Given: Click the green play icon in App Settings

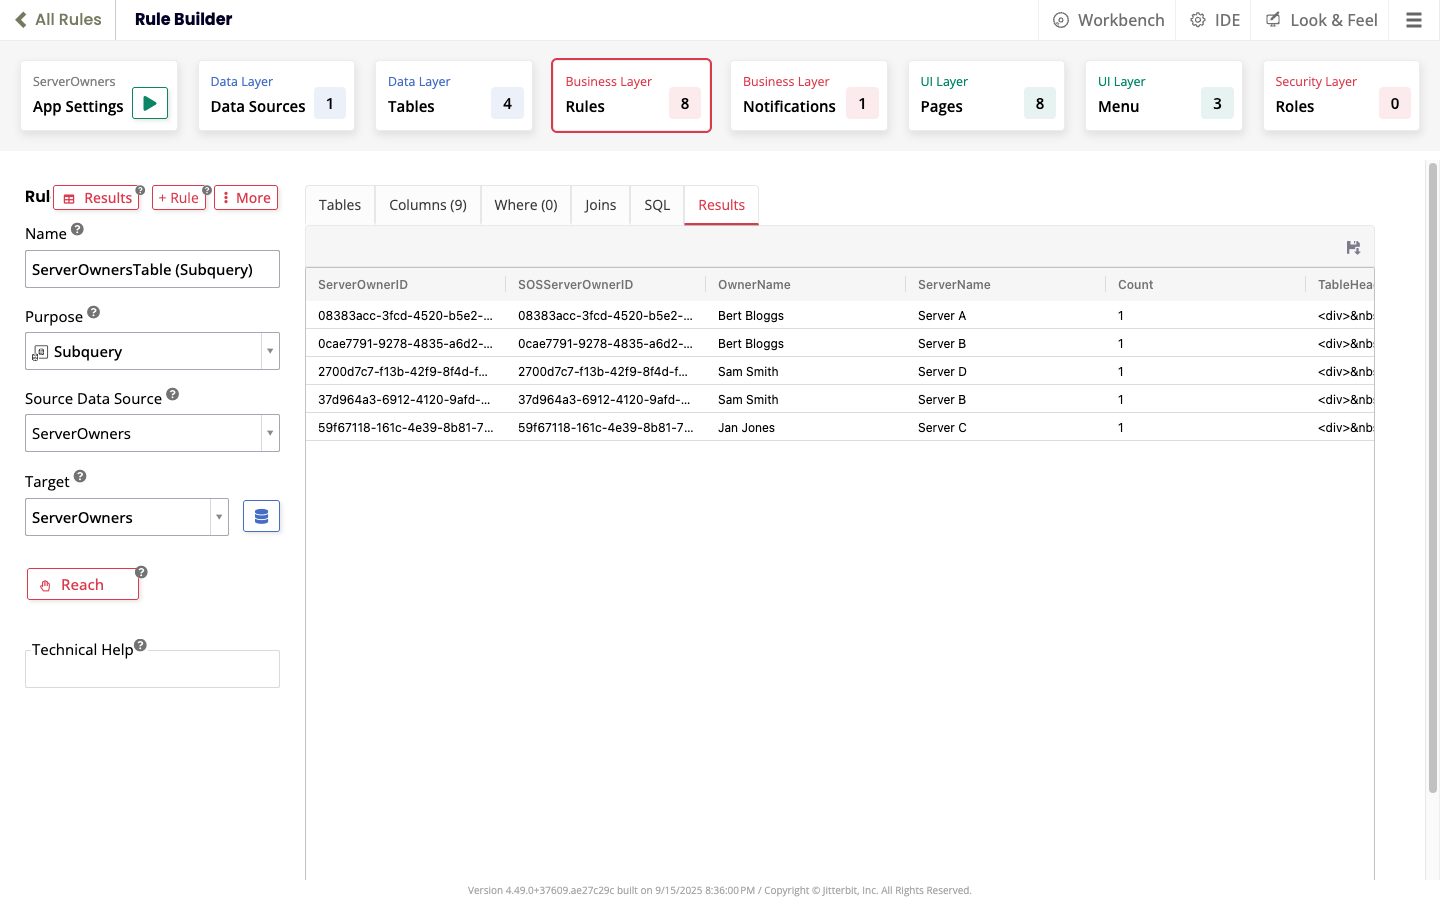Looking at the screenshot, I should pyautogui.click(x=150, y=103).
